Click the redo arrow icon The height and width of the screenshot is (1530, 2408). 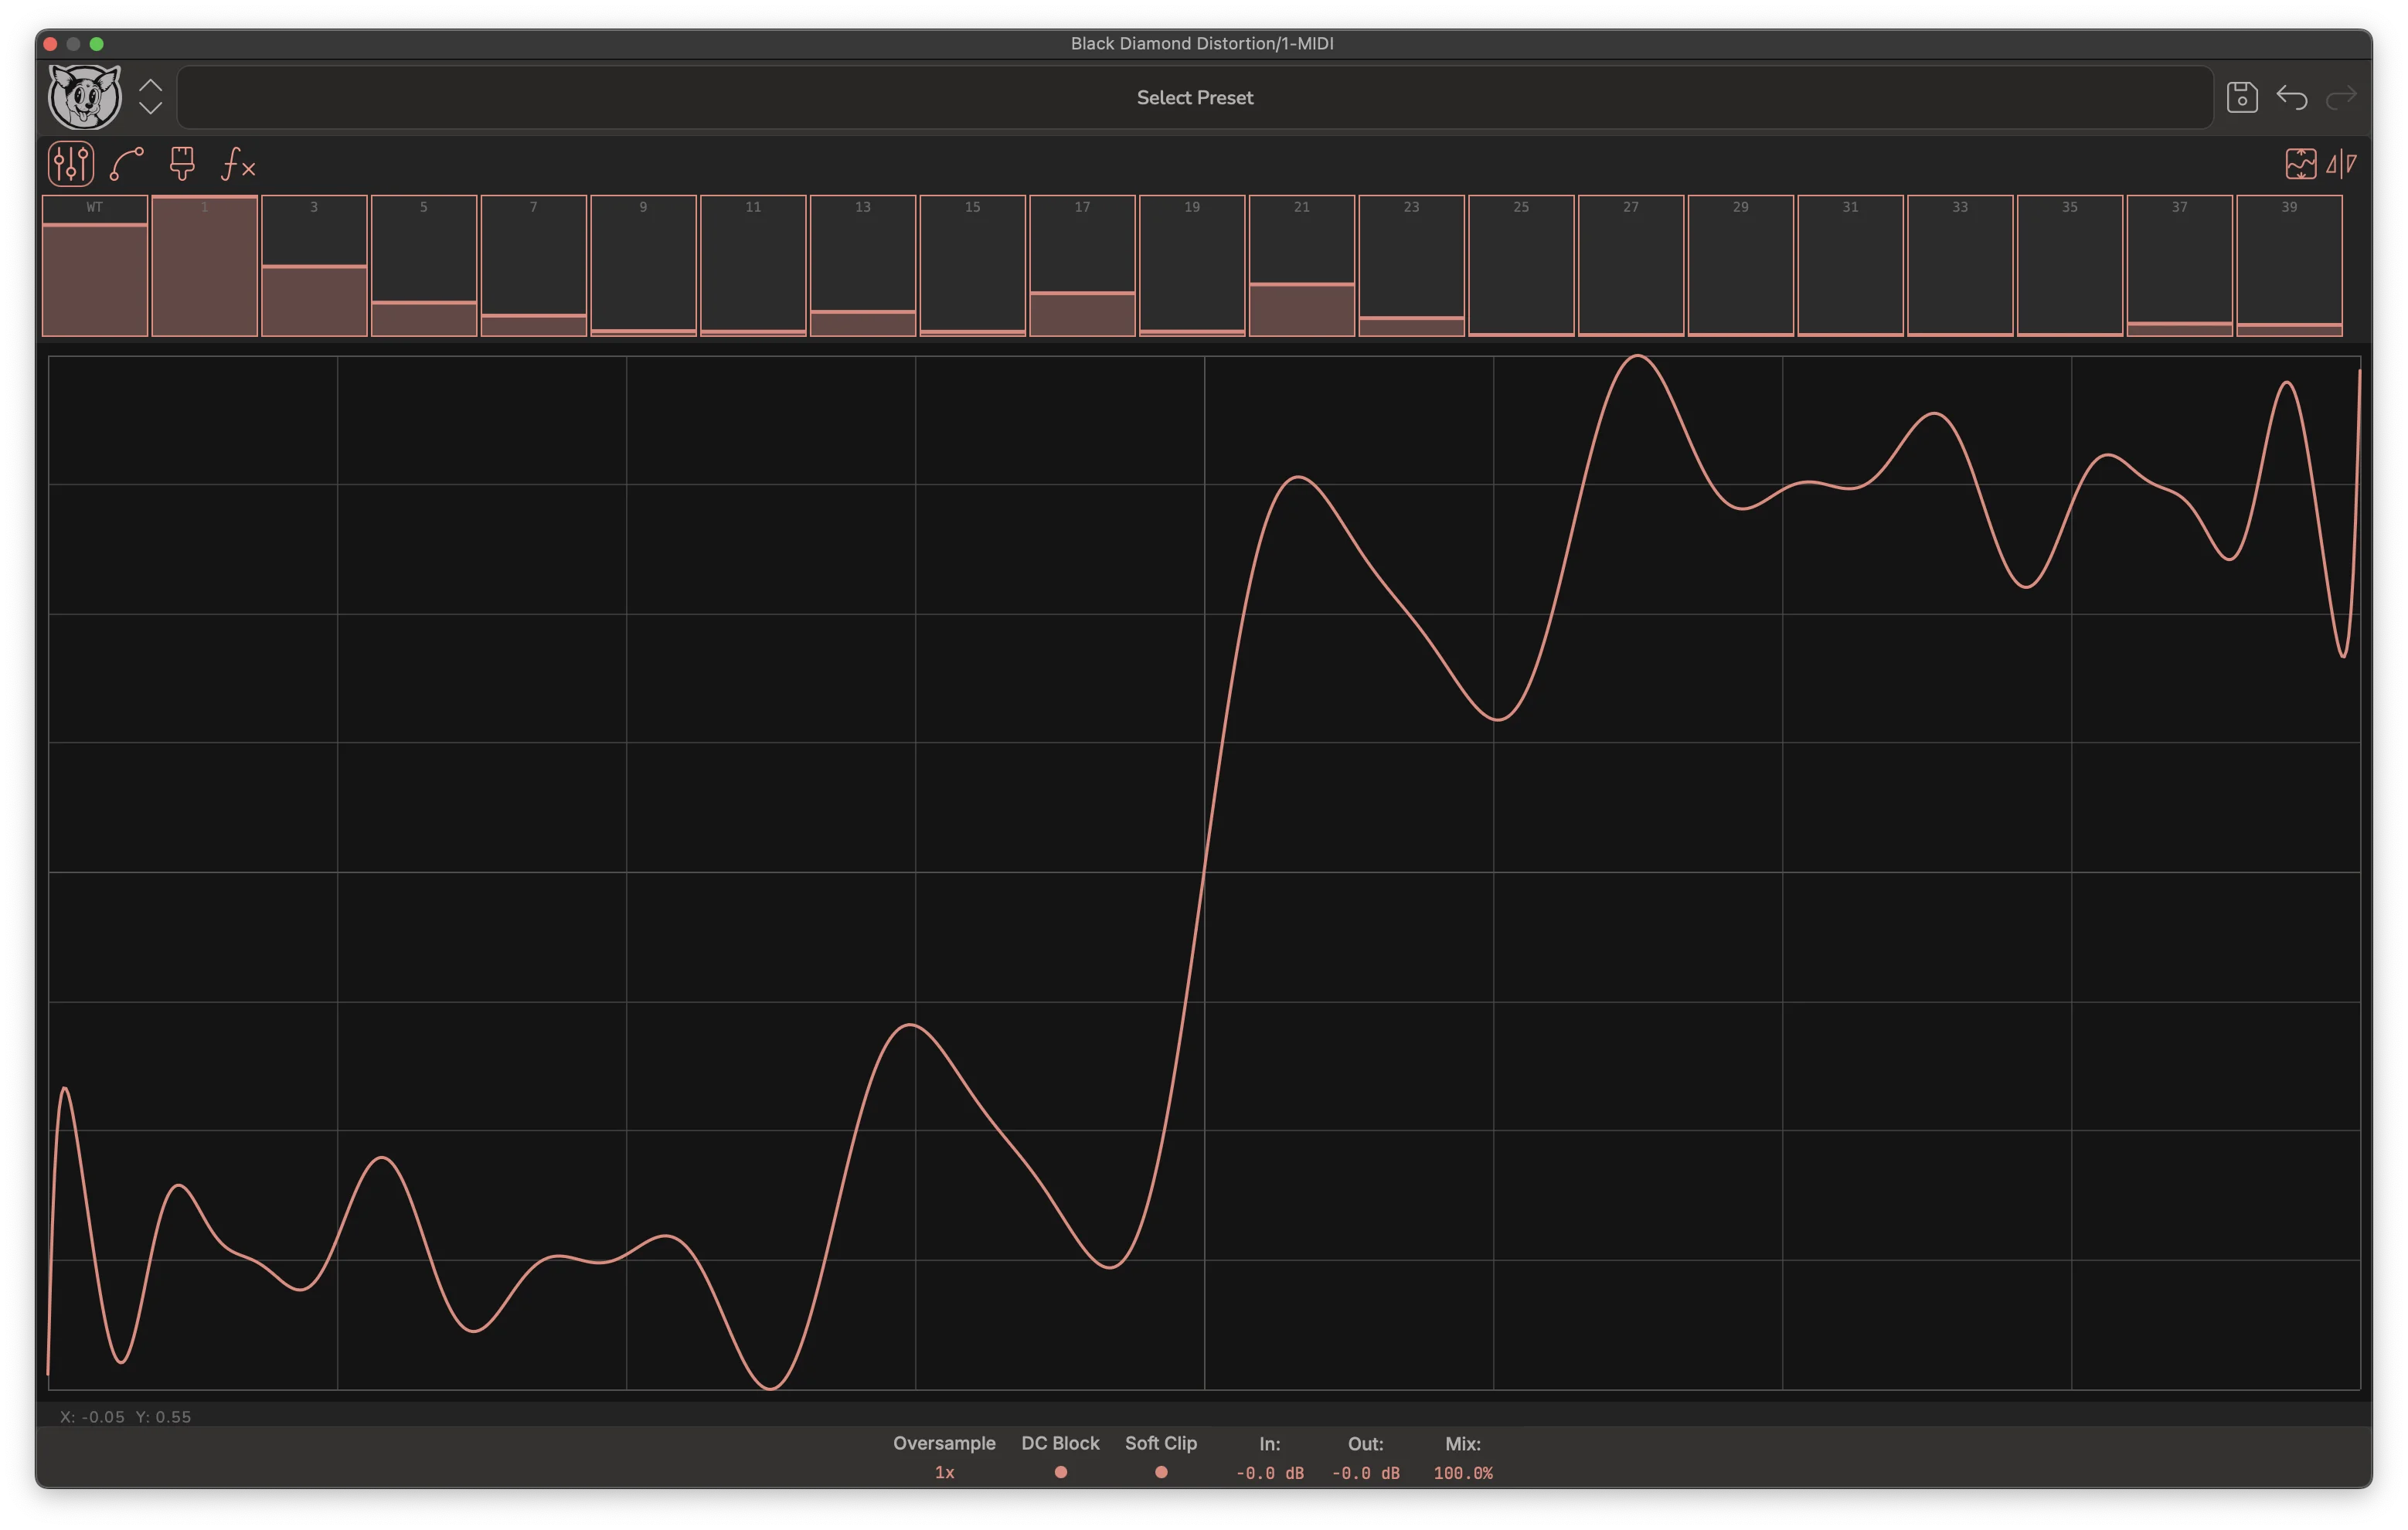click(2342, 97)
